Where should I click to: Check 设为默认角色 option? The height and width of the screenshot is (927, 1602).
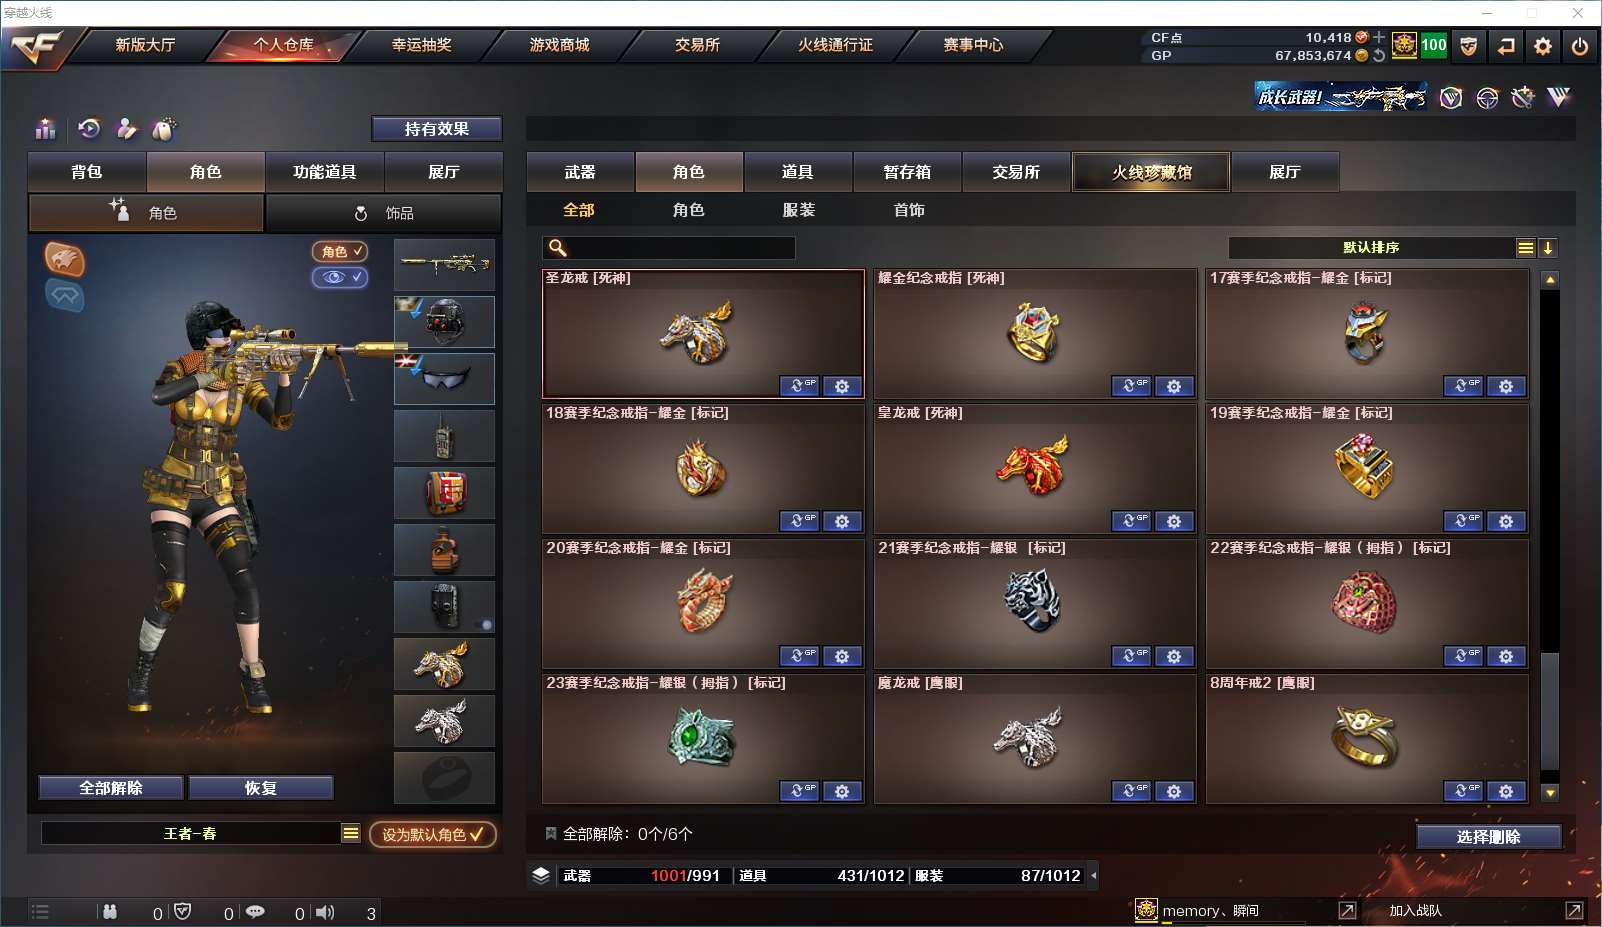tap(433, 834)
